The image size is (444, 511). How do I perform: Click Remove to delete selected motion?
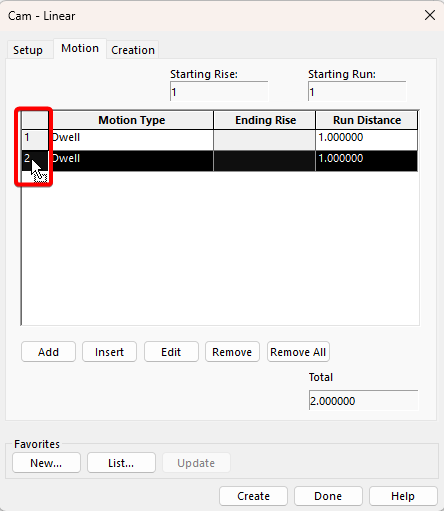click(x=232, y=352)
